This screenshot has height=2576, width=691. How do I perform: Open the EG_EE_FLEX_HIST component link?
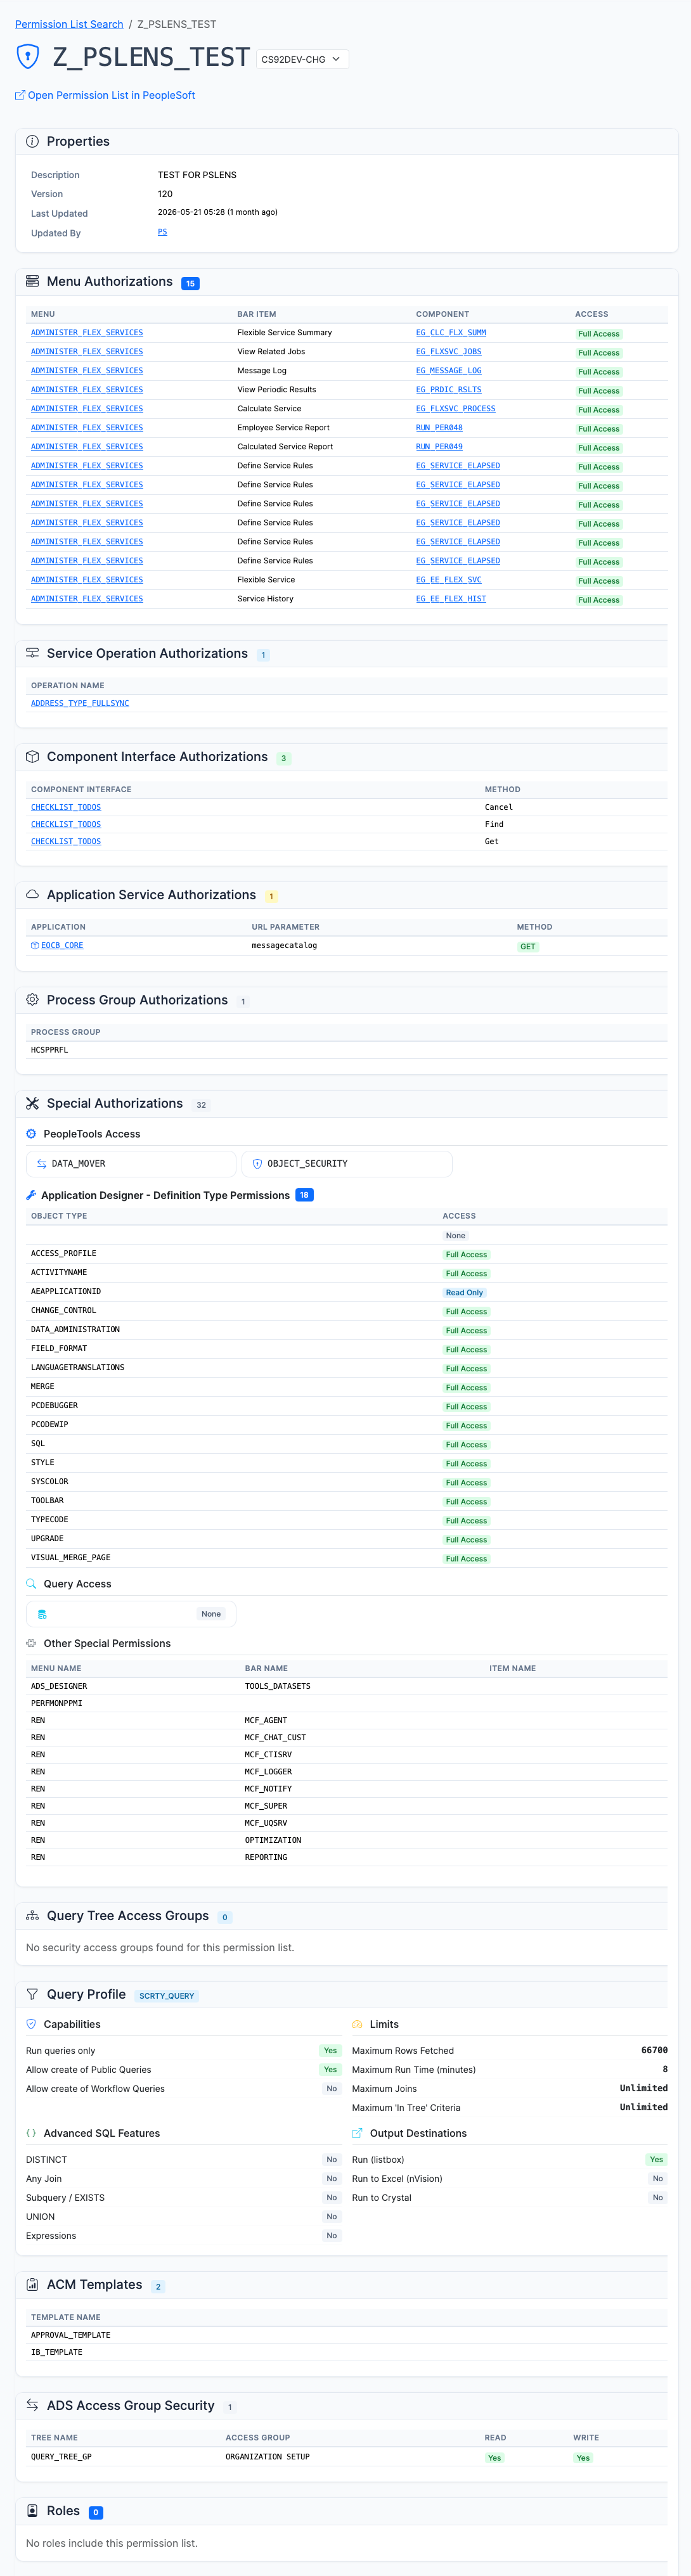450,598
